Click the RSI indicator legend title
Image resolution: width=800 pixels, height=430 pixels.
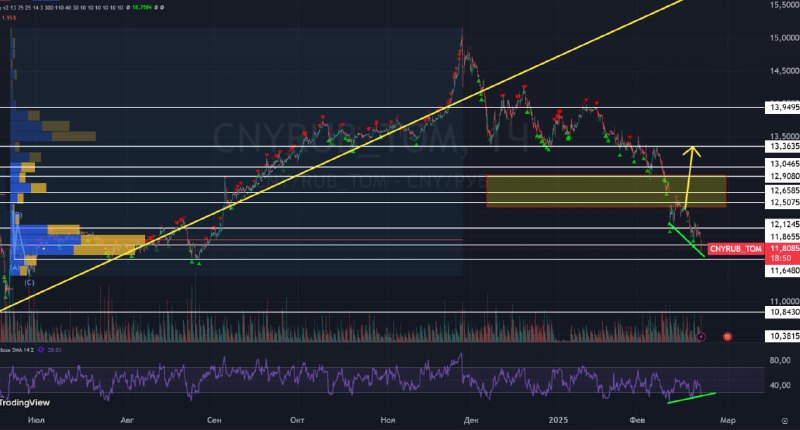click(x=17, y=350)
